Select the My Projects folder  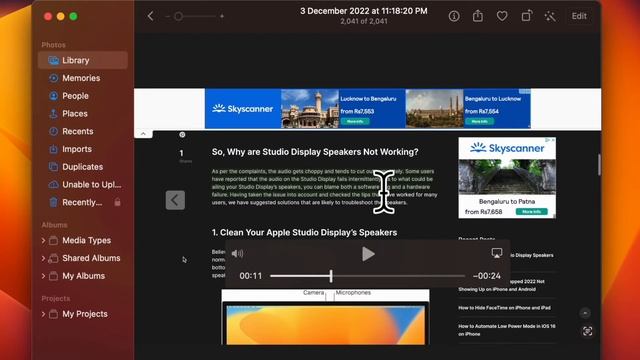85,314
